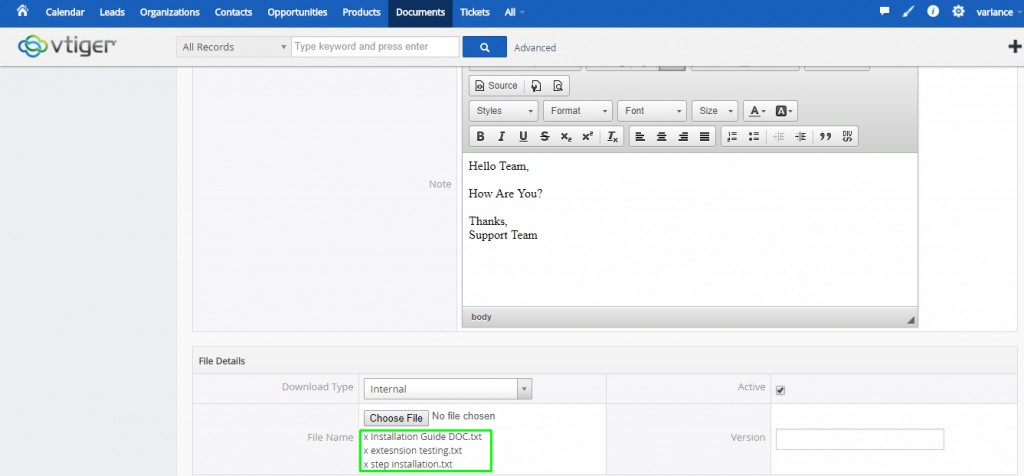Open the Products module
Screen dimensions: 1024x476
[x=361, y=12]
